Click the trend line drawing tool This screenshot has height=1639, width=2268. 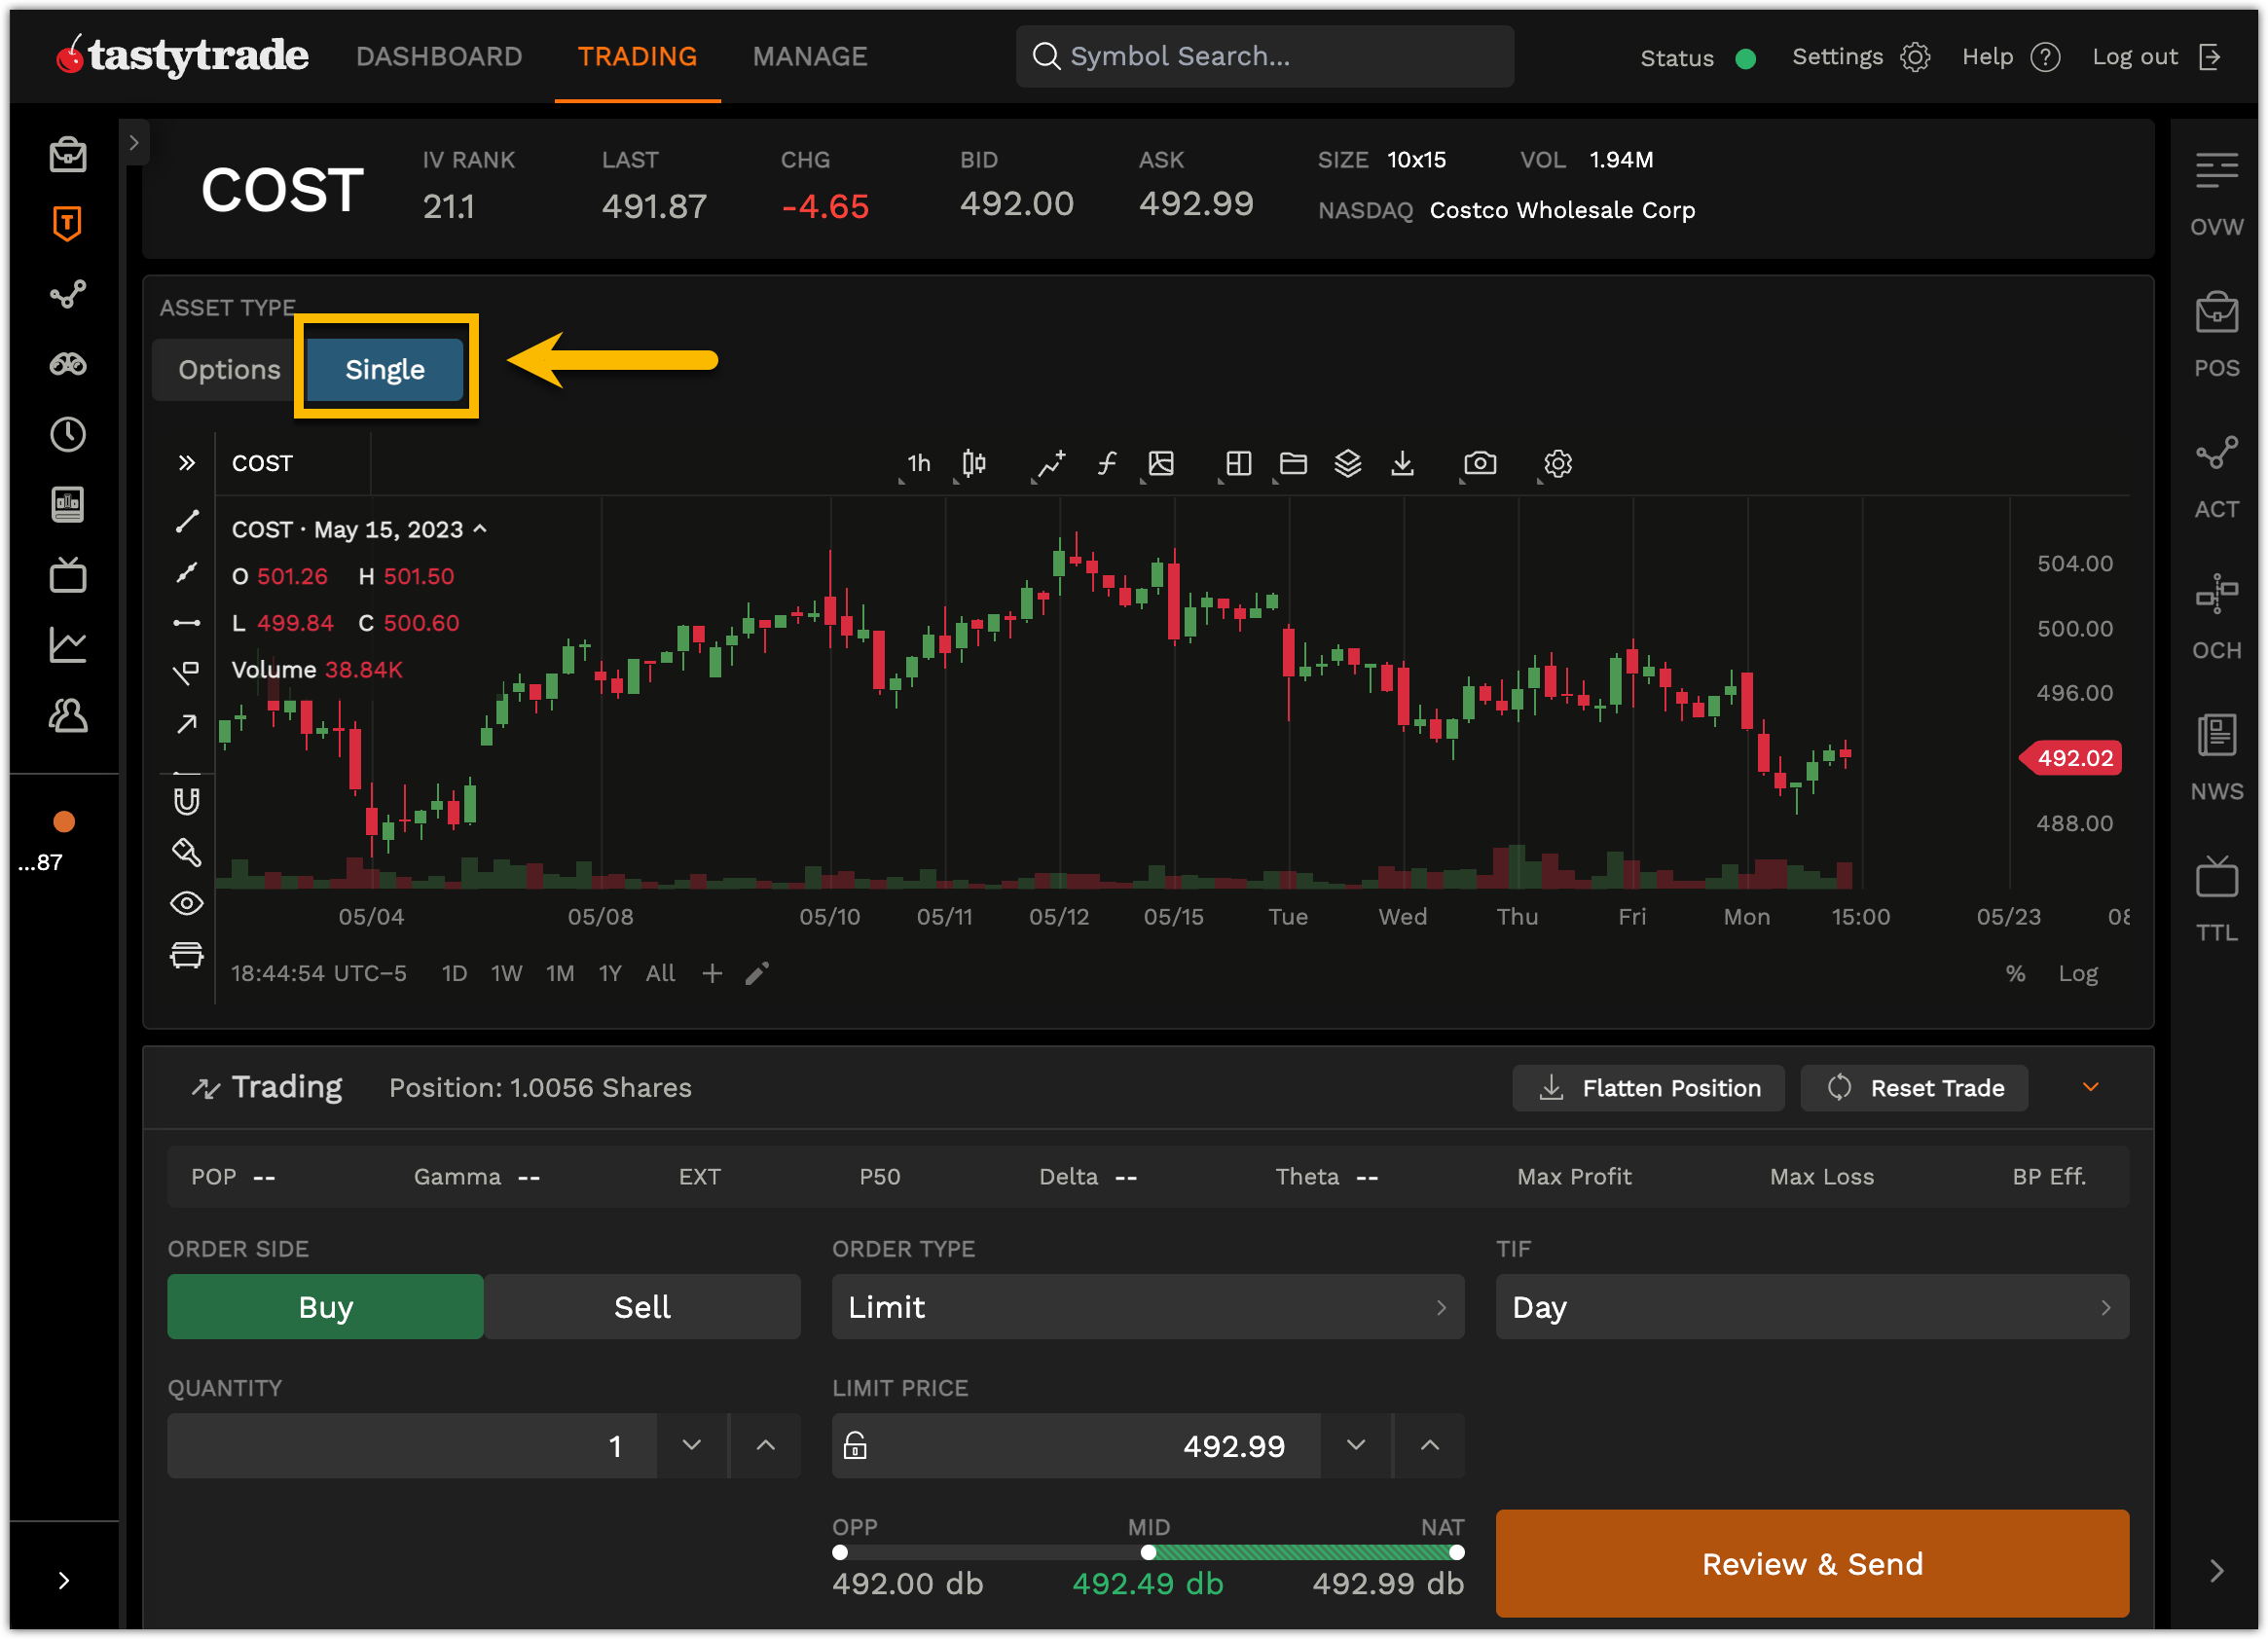[x=187, y=521]
